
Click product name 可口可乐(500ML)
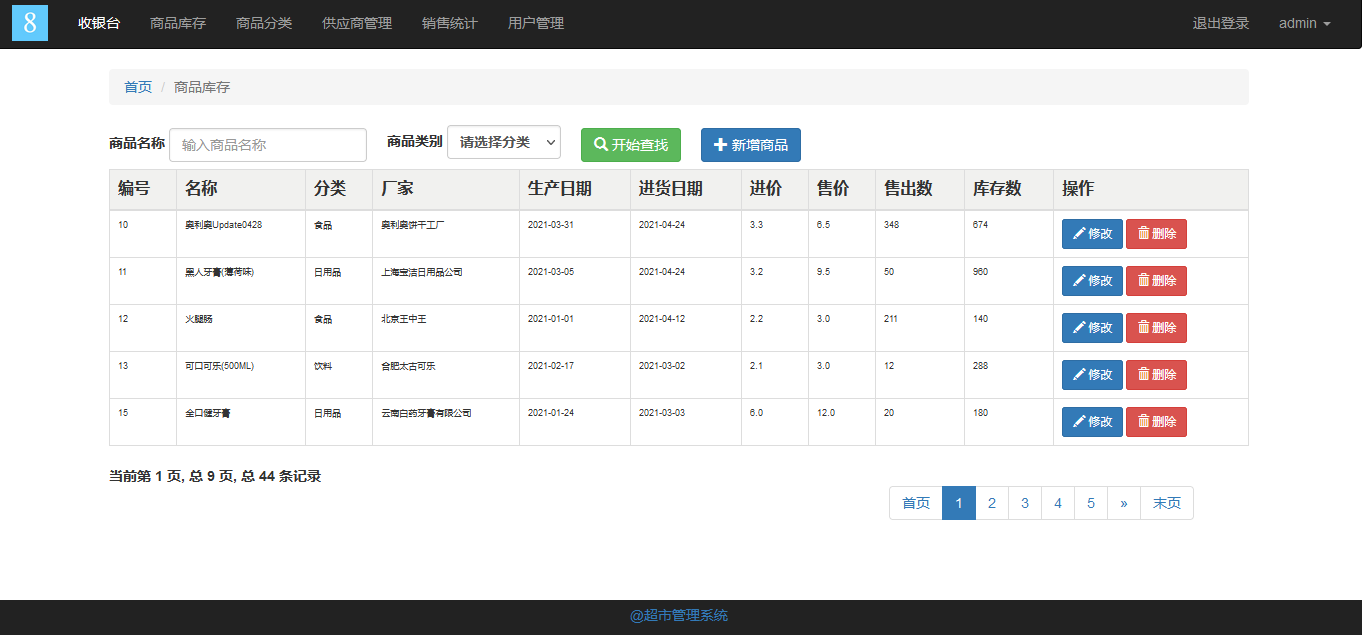[x=219, y=366]
